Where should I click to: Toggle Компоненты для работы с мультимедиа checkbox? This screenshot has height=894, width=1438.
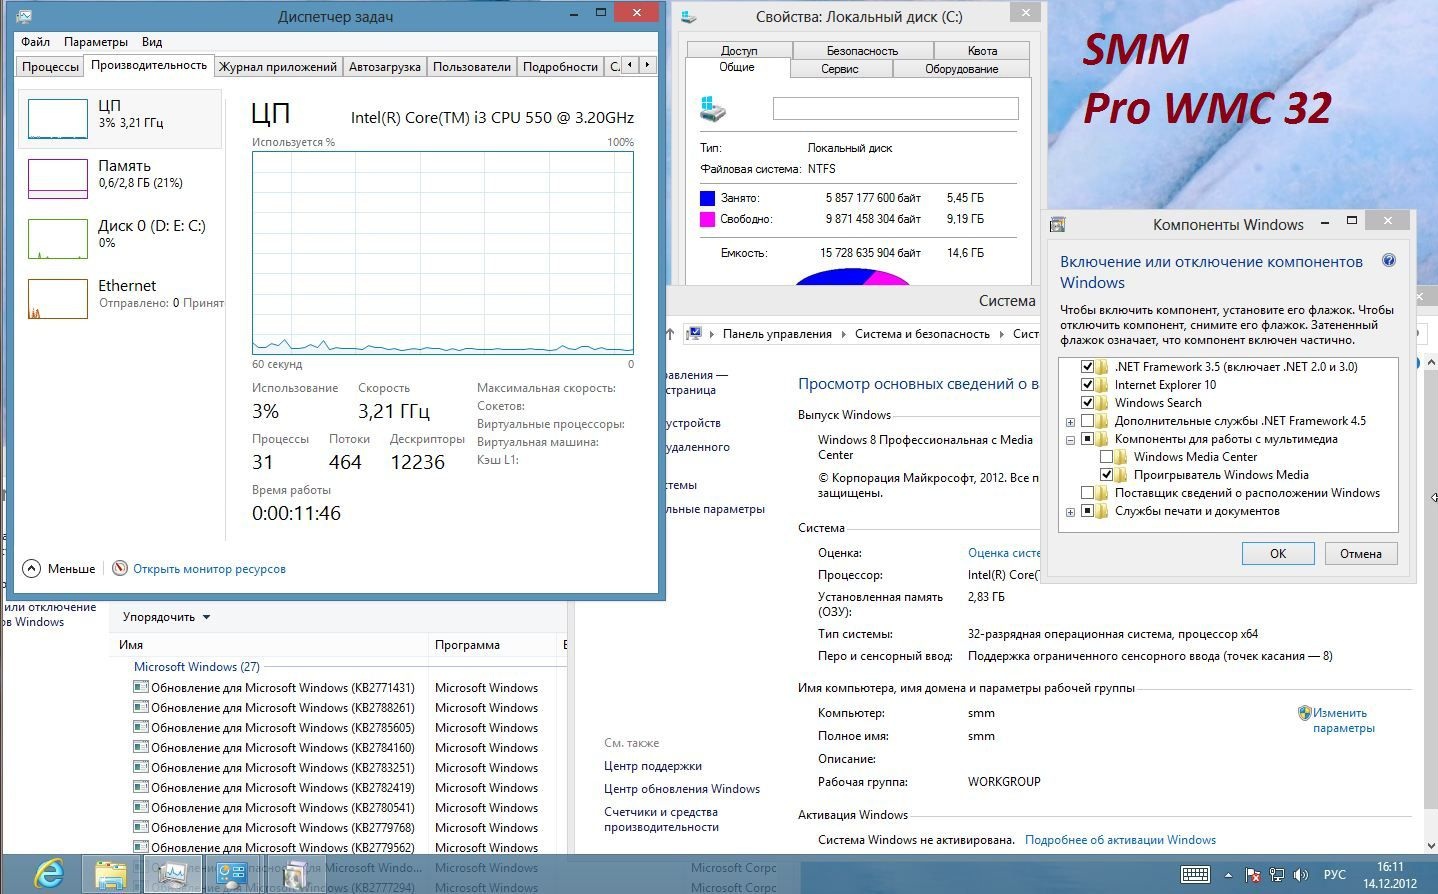tap(1088, 438)
